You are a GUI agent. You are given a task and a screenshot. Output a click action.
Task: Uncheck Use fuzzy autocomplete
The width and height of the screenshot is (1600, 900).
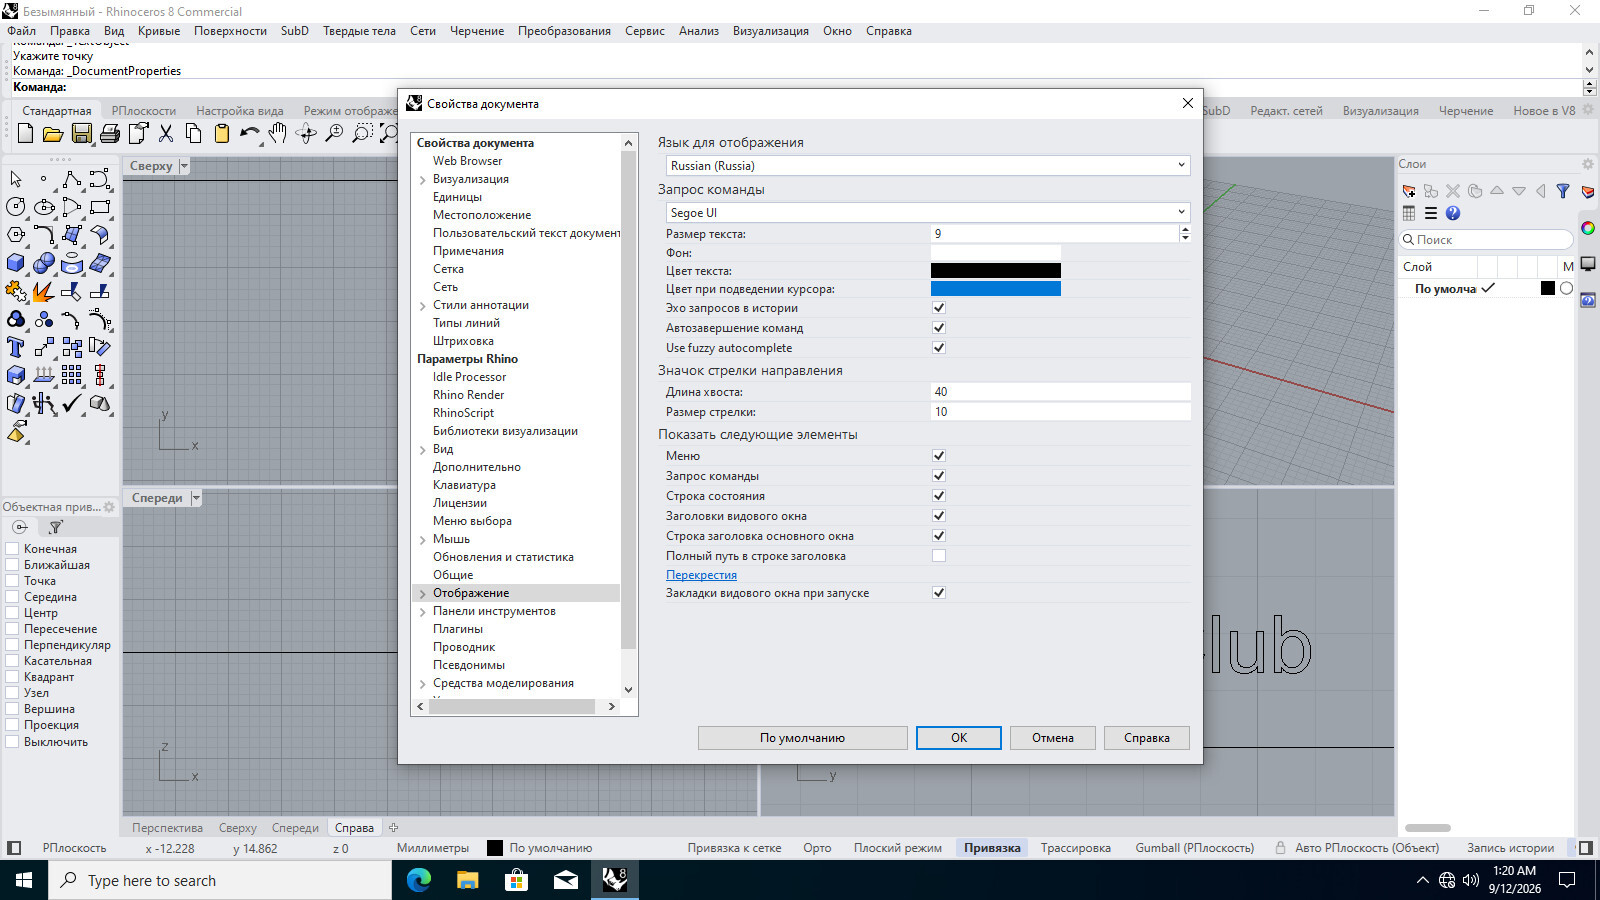point(939,347)
